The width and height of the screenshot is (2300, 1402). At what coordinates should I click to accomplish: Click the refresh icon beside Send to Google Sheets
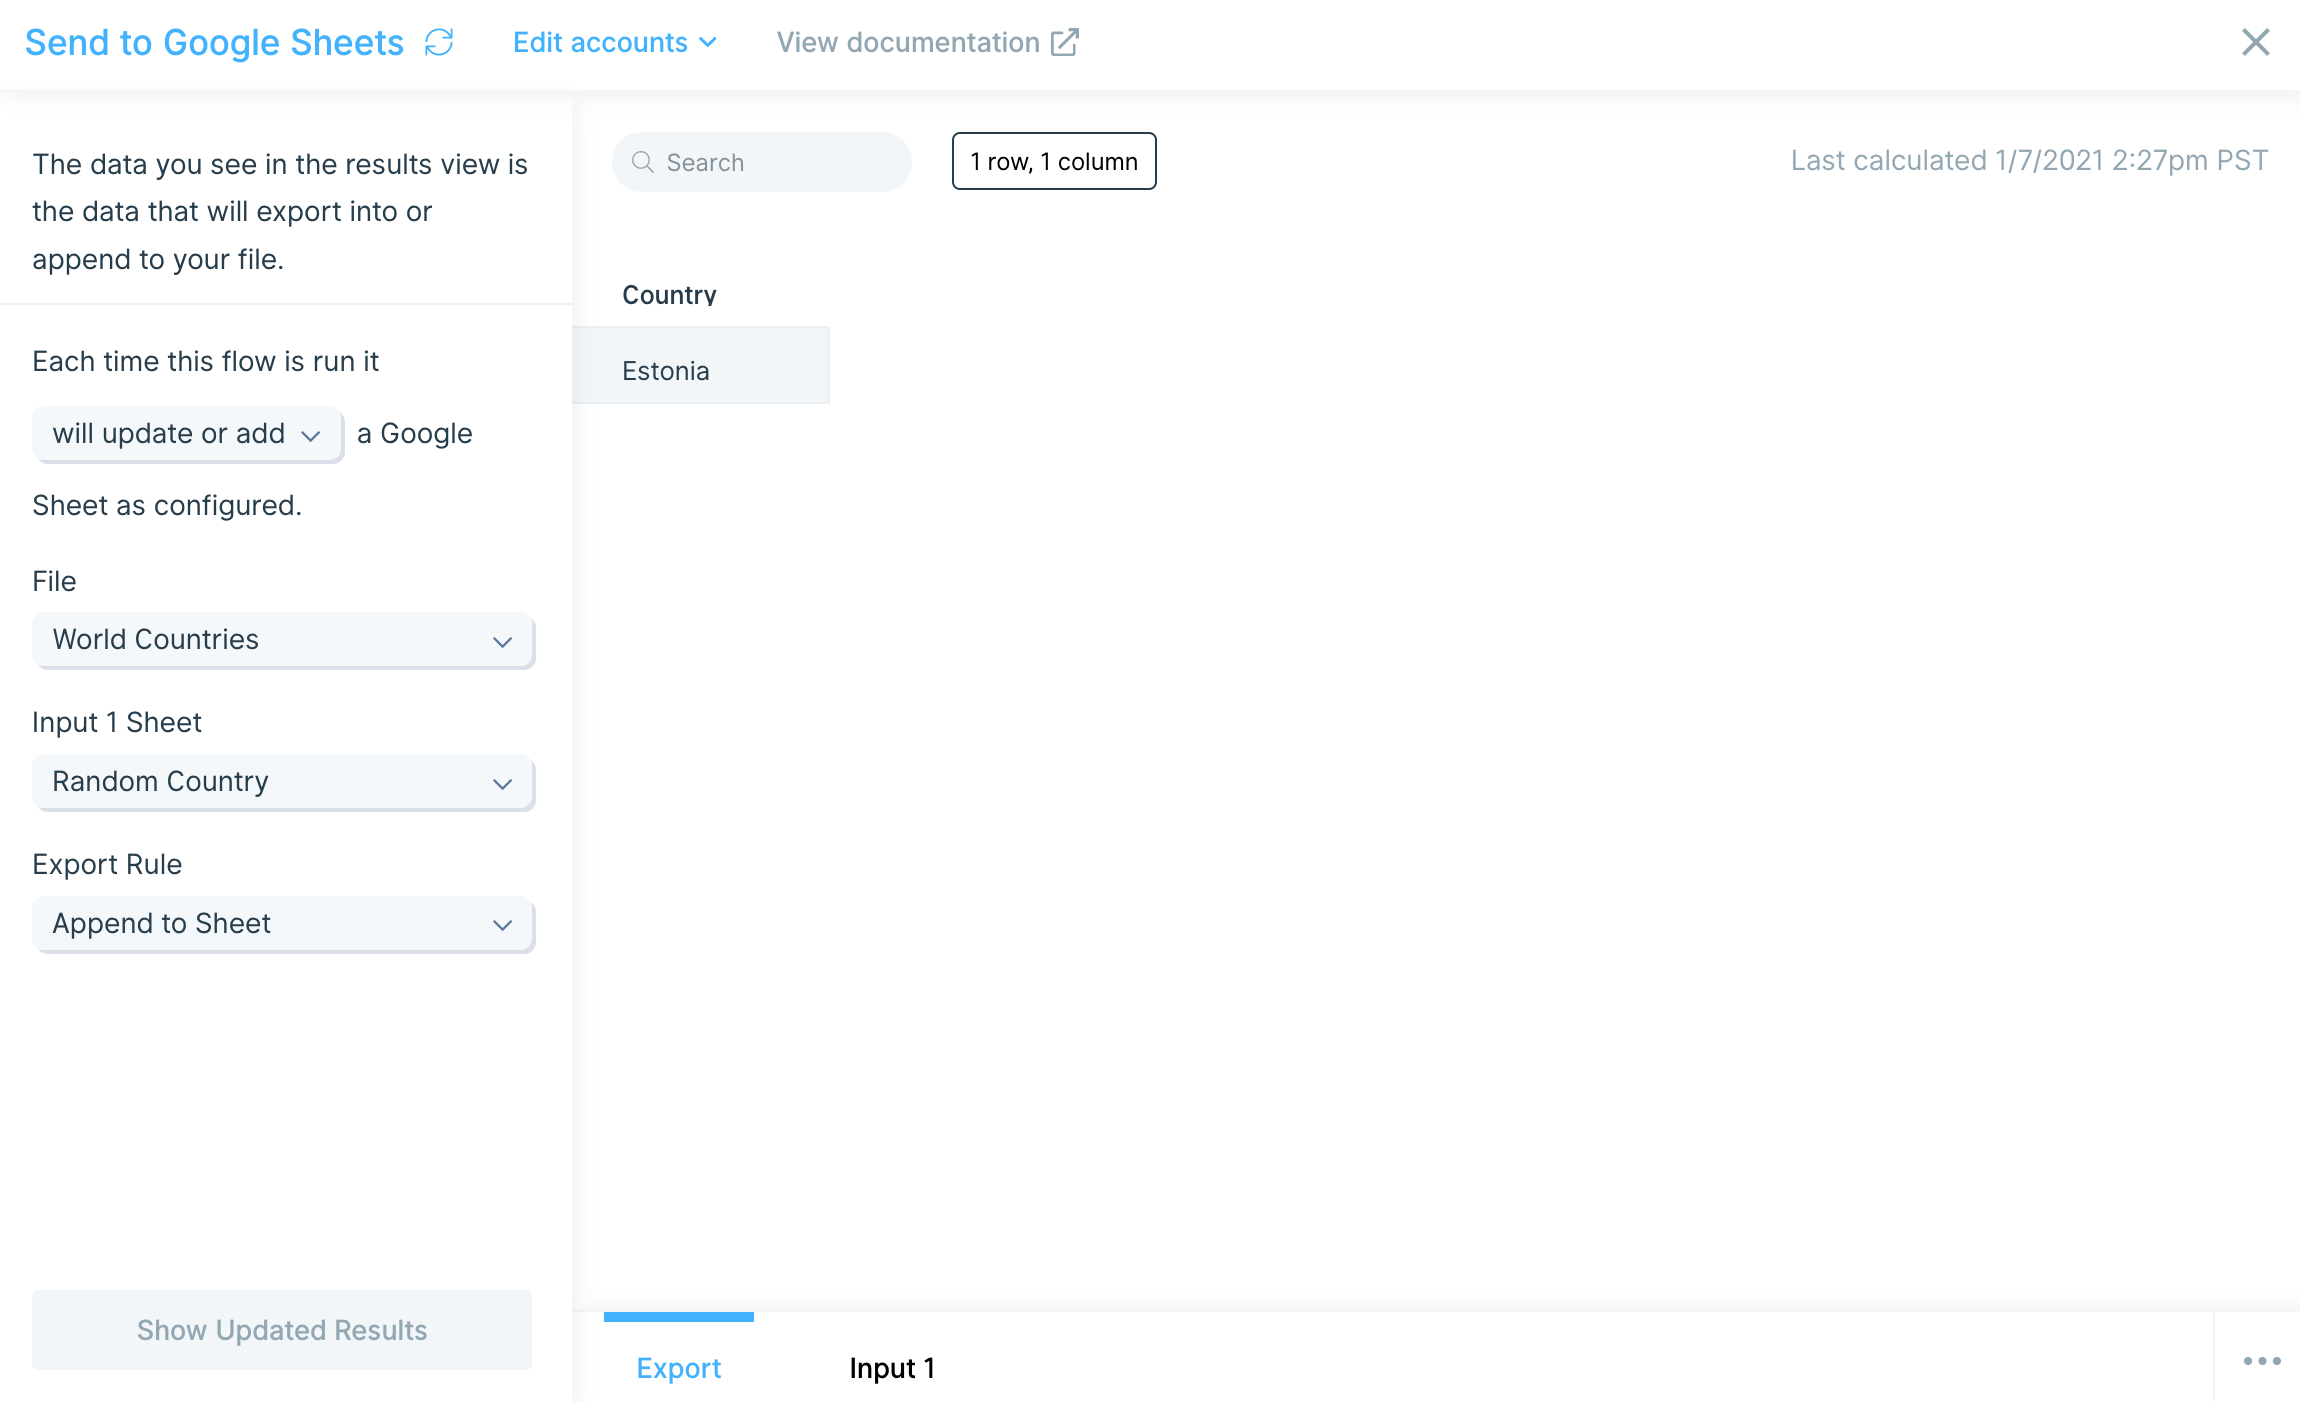pyautogui.click(x=439, y=42)
